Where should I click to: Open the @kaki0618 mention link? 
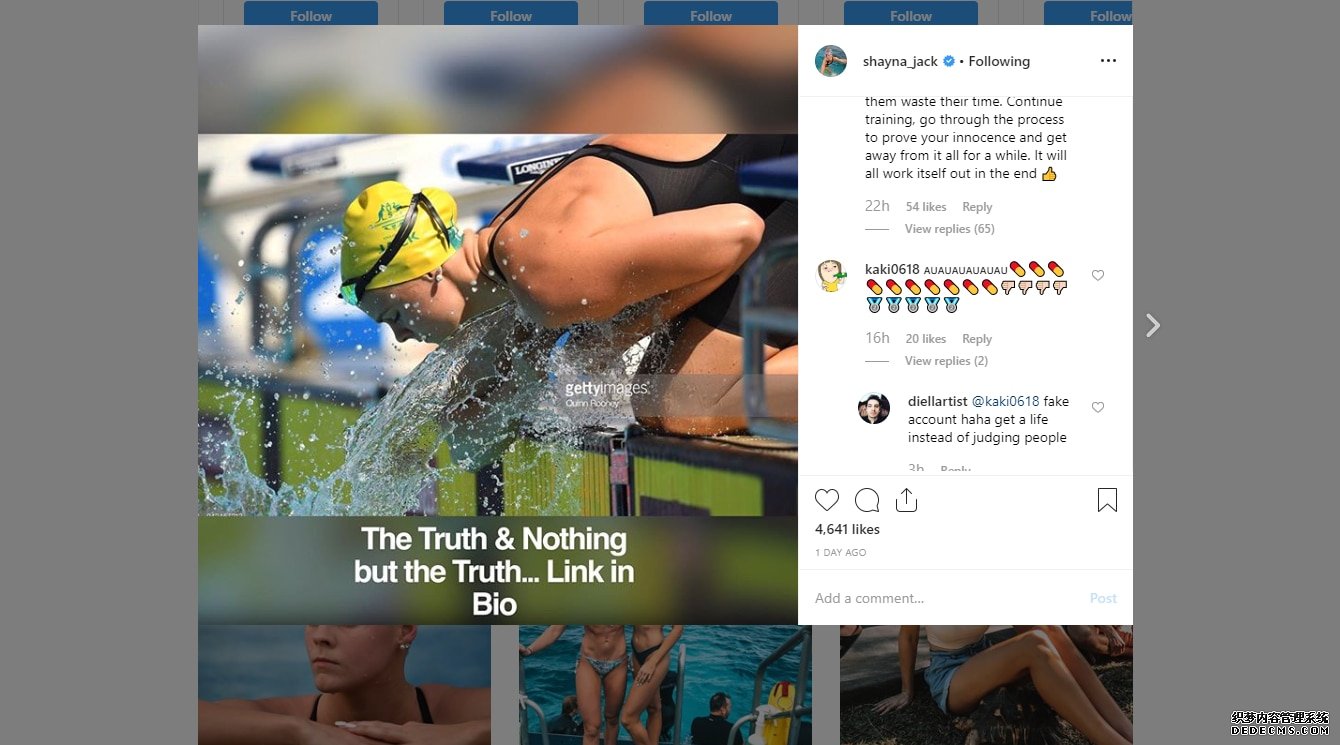click(1006, 401)
